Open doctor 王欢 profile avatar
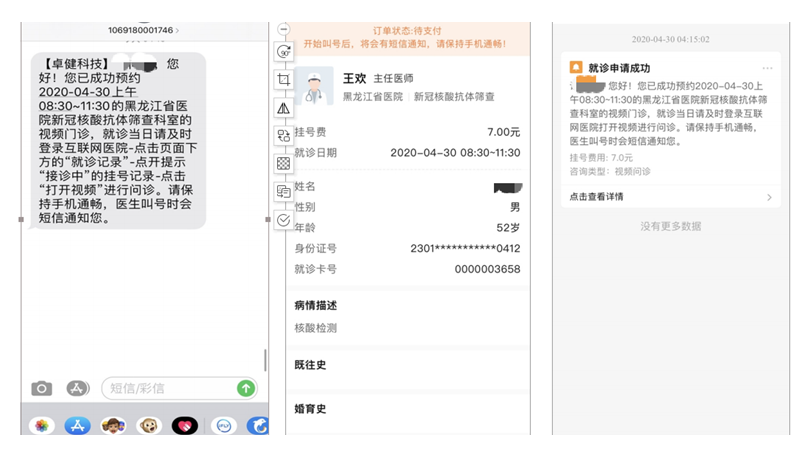 pos(314,86)
